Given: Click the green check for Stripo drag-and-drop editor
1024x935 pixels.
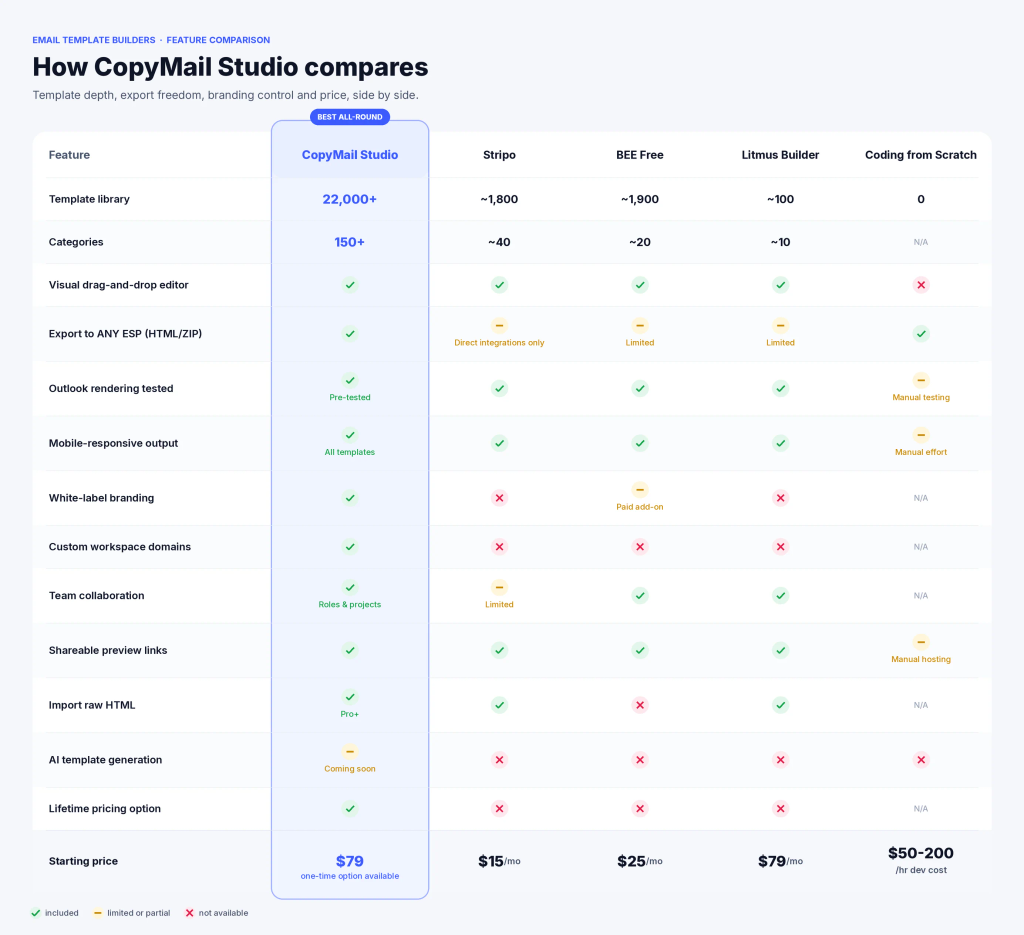Looking at the screenshot, I should click(499, 285).
